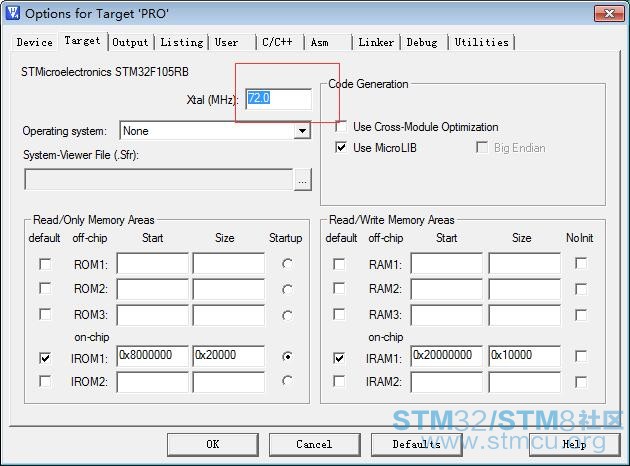Click the ROM2 Start field

click(152, 289)
